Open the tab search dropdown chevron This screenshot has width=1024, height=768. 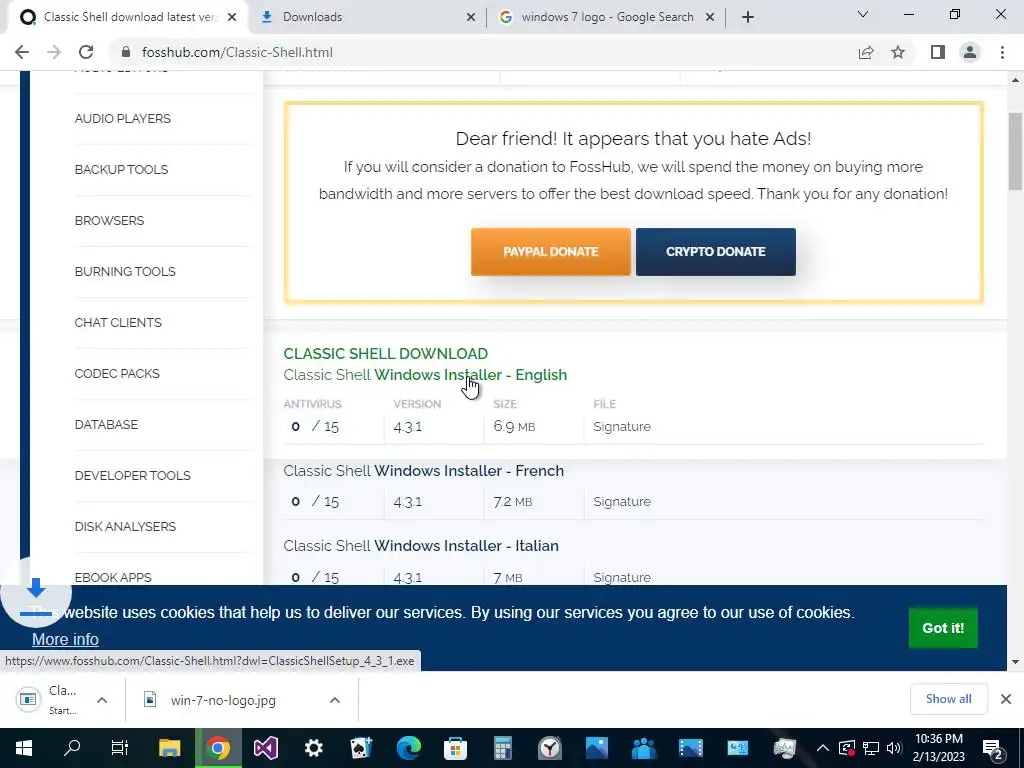(863, 14)
